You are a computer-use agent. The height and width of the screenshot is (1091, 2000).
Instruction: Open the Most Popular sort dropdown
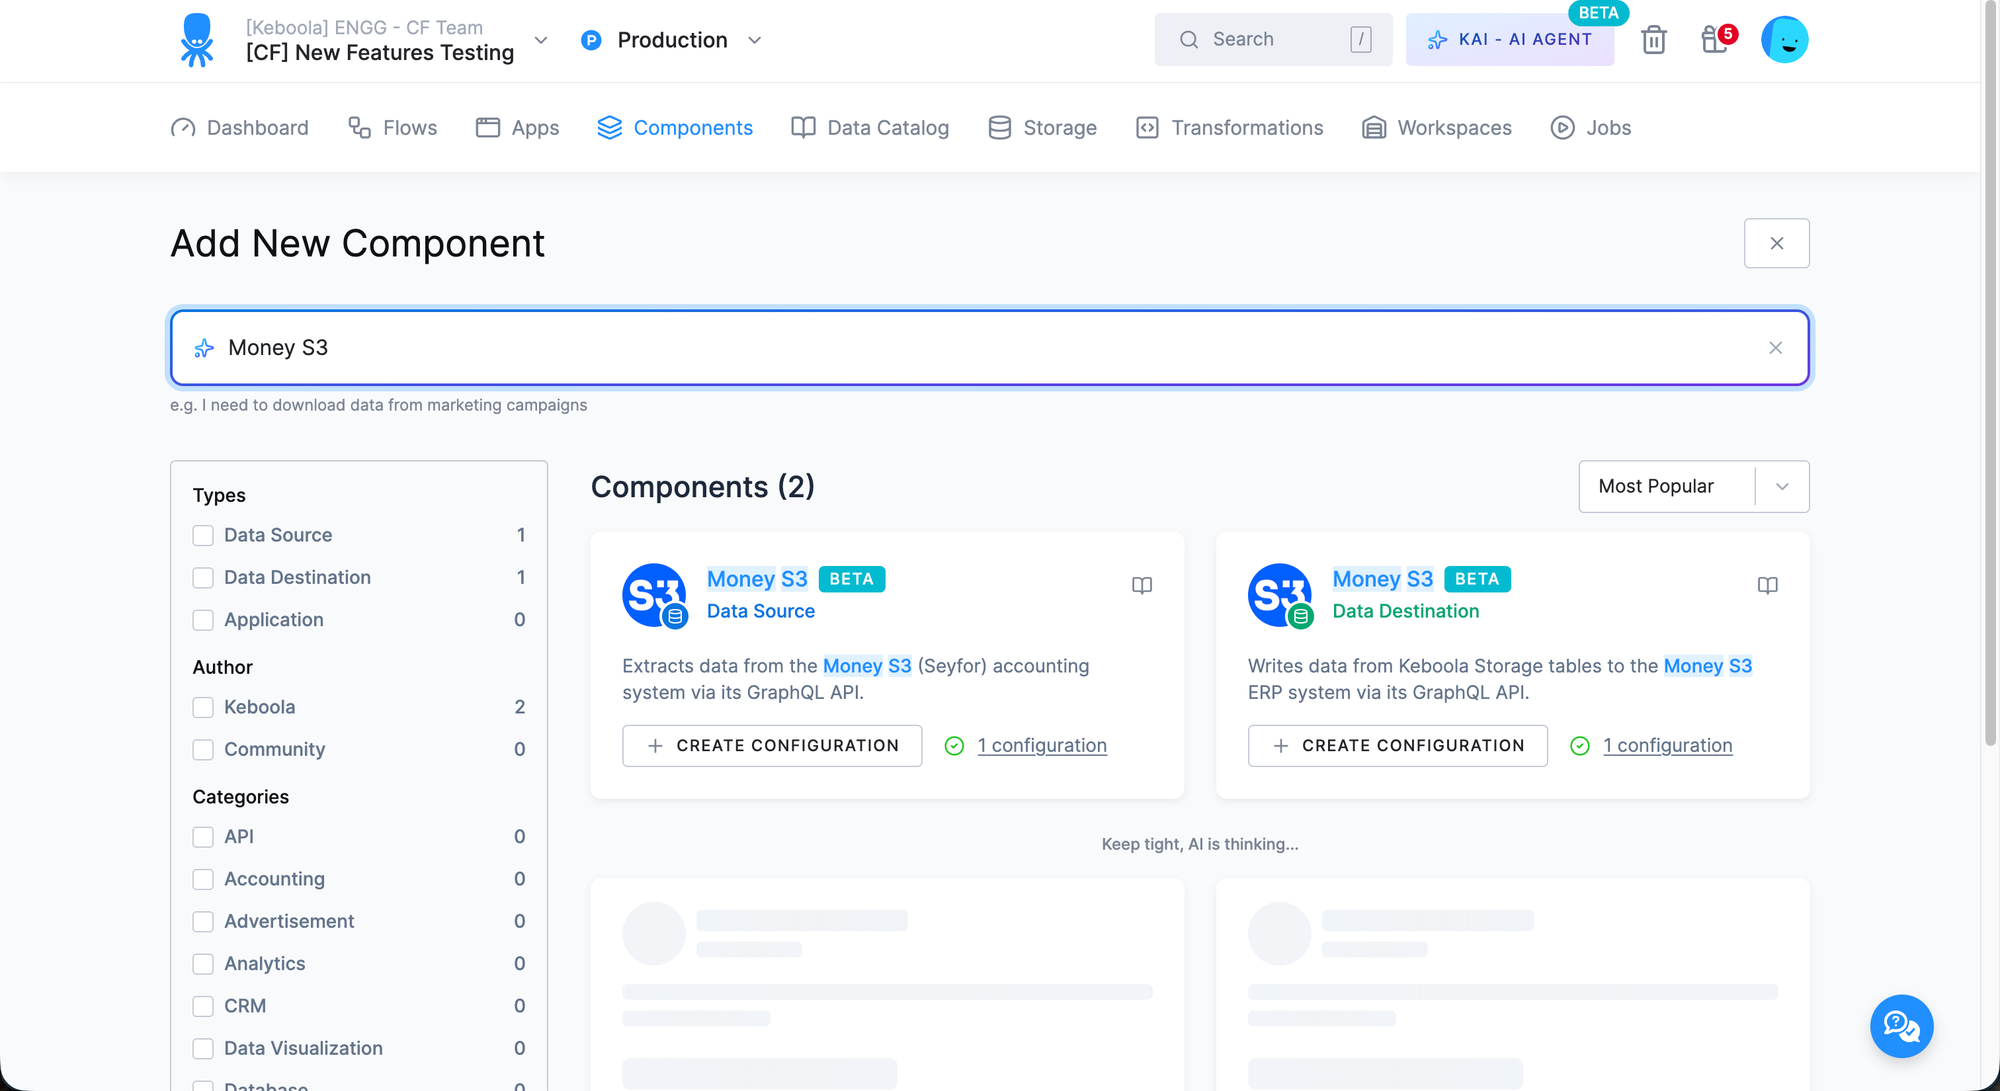pyautogui.click(x=1694, y=487)
